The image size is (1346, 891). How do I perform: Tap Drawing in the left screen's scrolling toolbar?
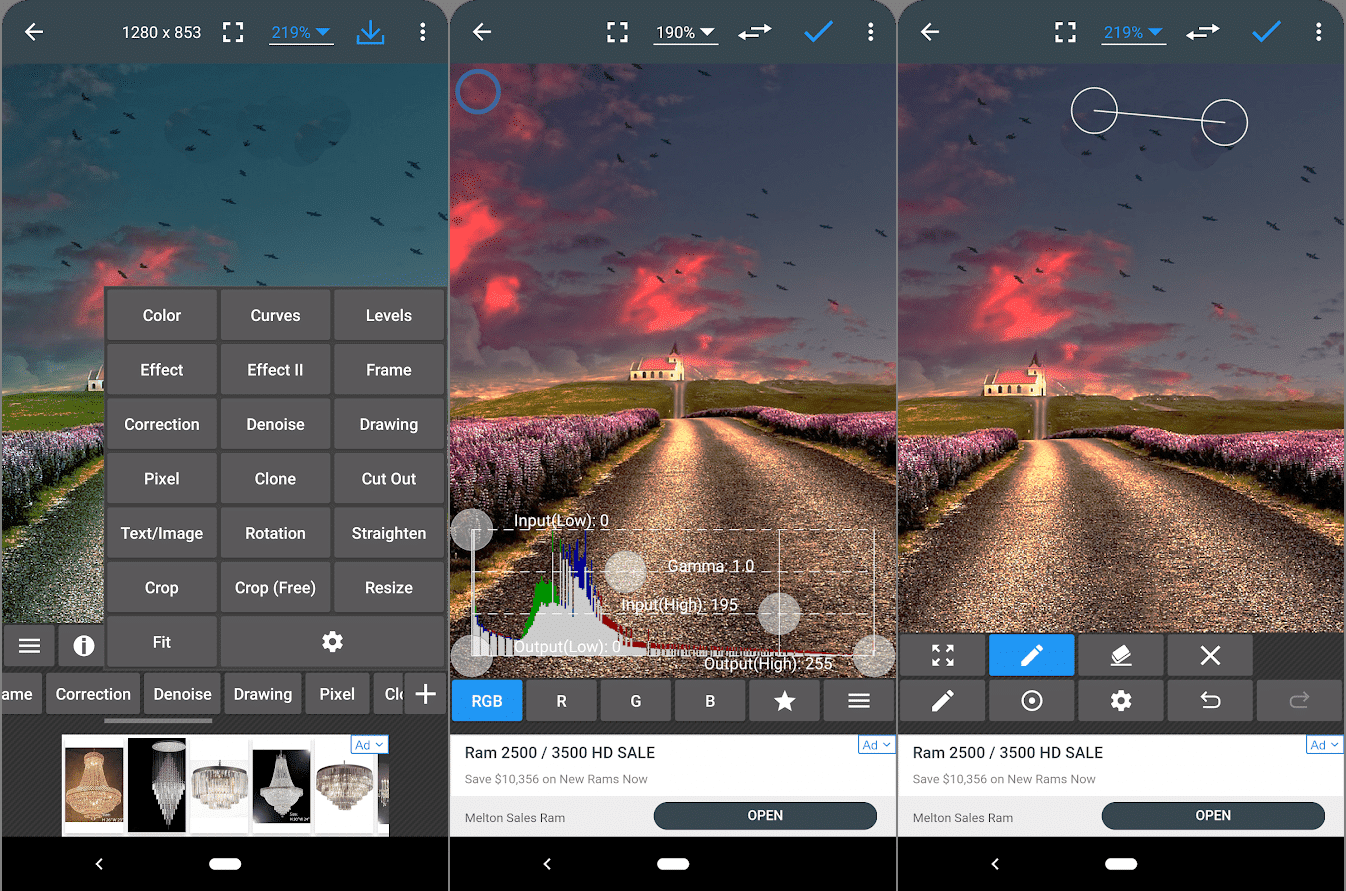[x=263, y=694]
